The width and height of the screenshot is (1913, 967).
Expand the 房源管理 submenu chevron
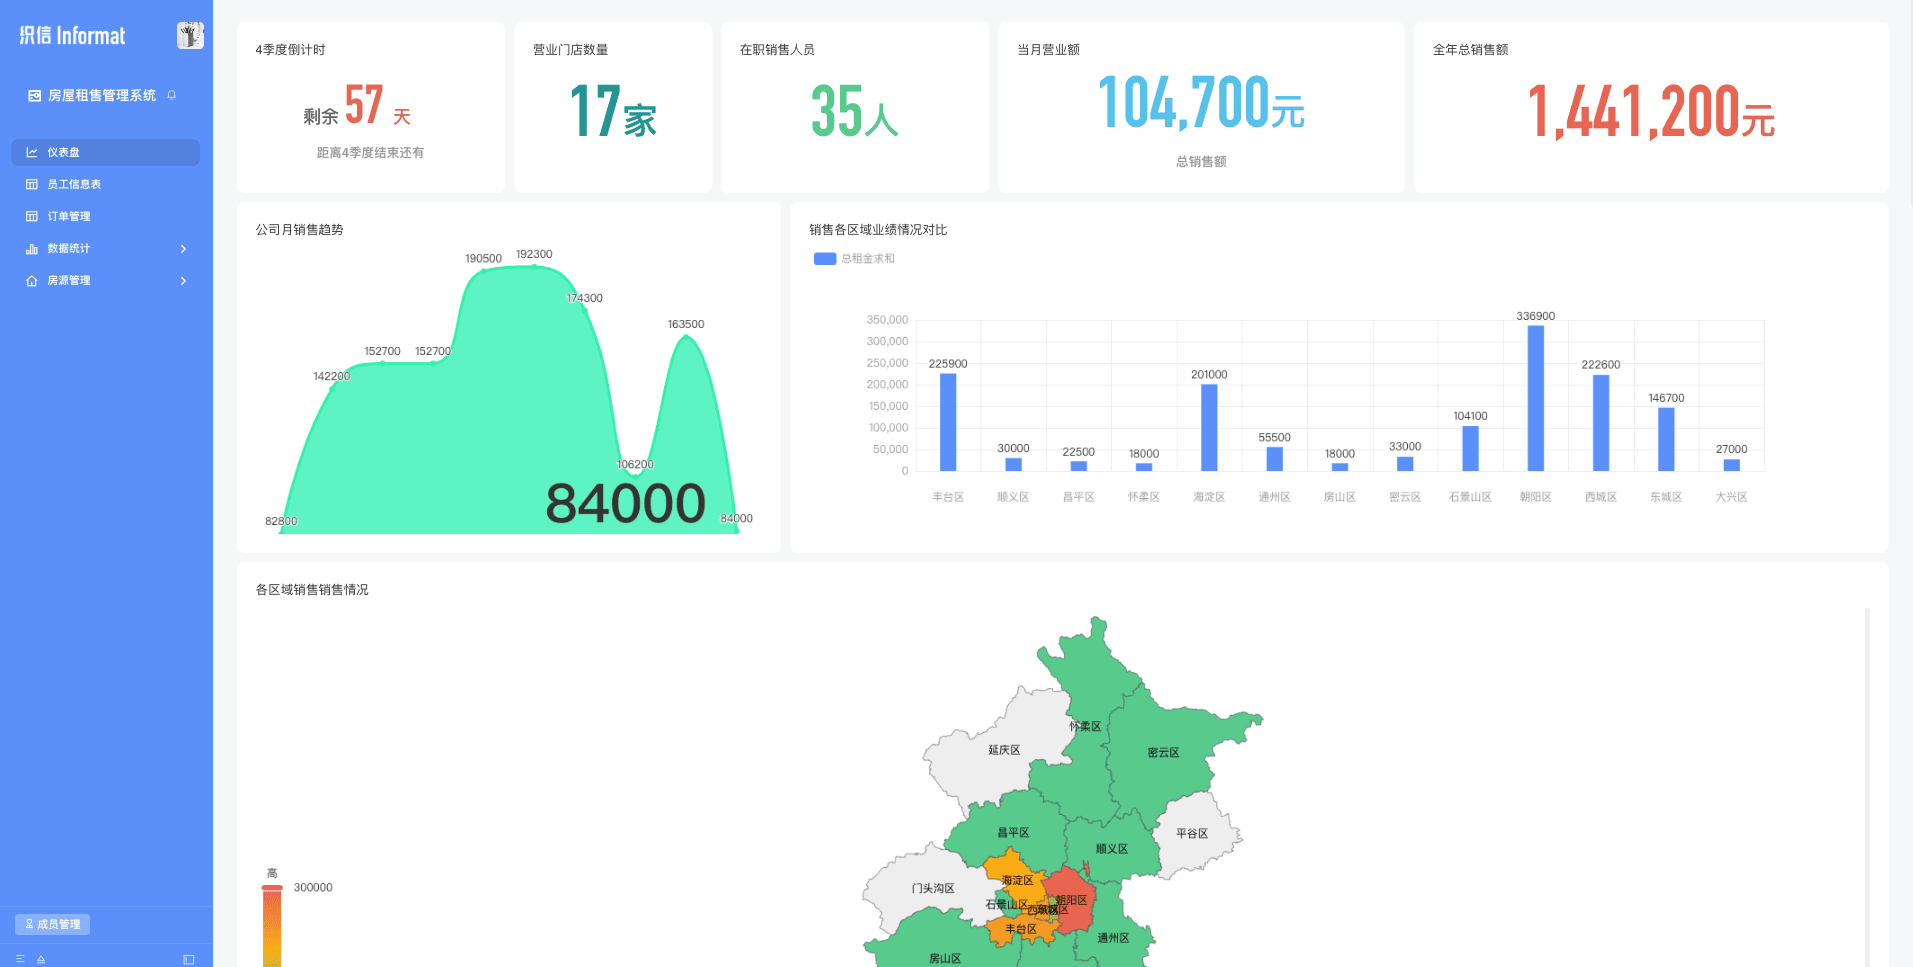(183, 281)
